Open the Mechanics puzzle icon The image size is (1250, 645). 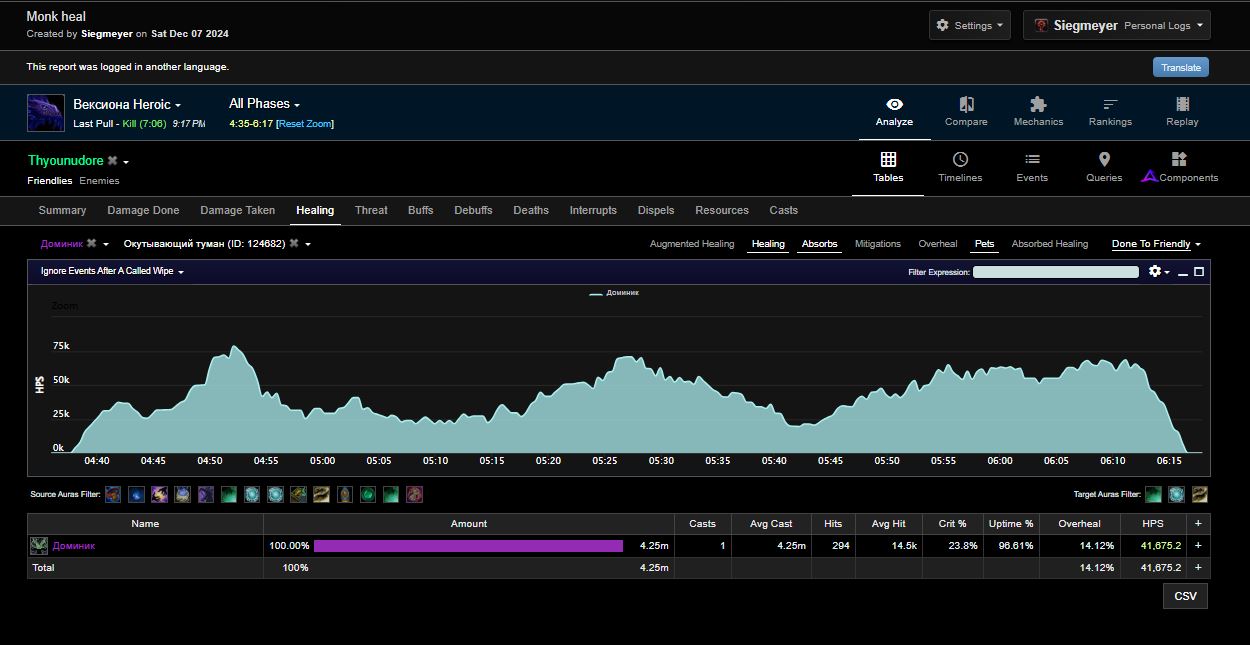pyautogui.click(x=1038, y=105)
